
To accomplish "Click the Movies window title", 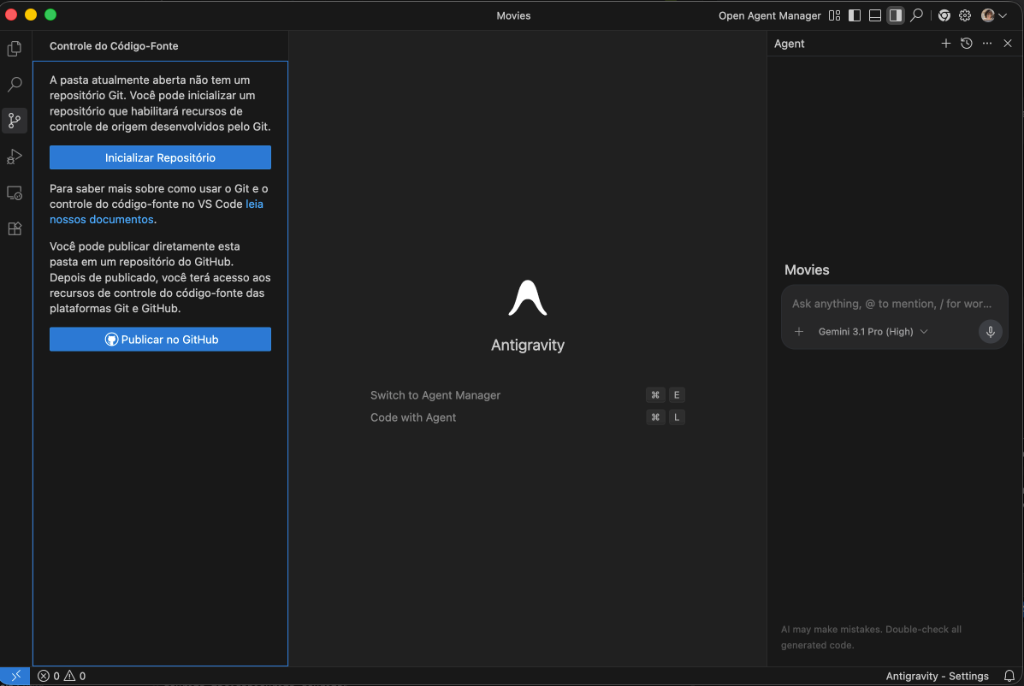I will pos(513,16).
